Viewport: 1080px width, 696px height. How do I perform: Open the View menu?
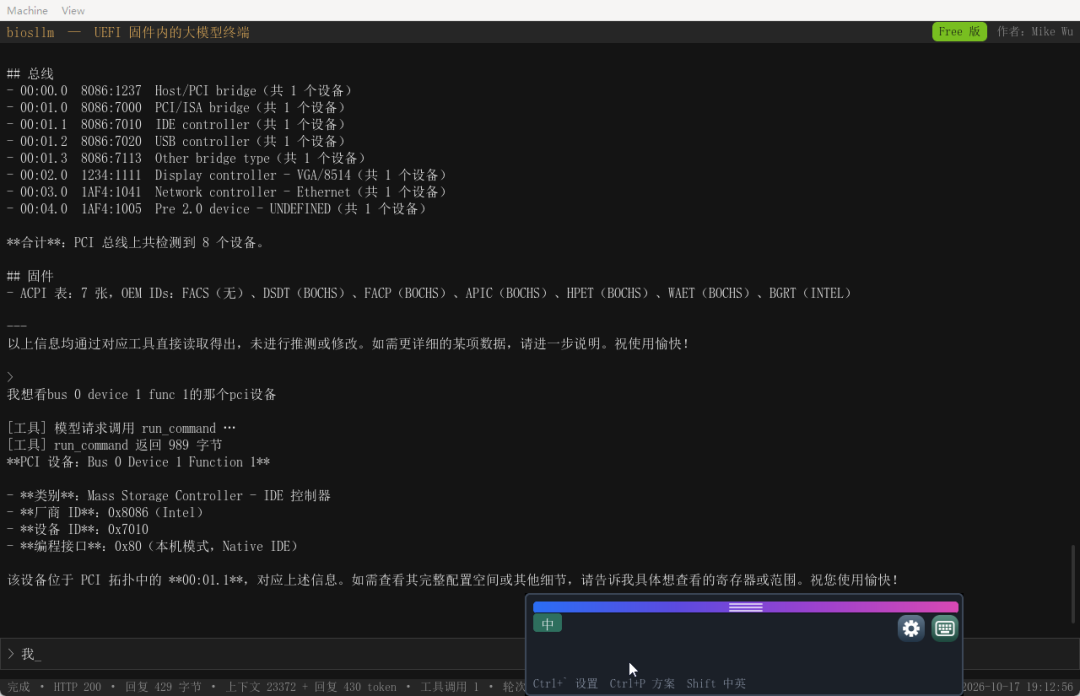coord(73,10)
